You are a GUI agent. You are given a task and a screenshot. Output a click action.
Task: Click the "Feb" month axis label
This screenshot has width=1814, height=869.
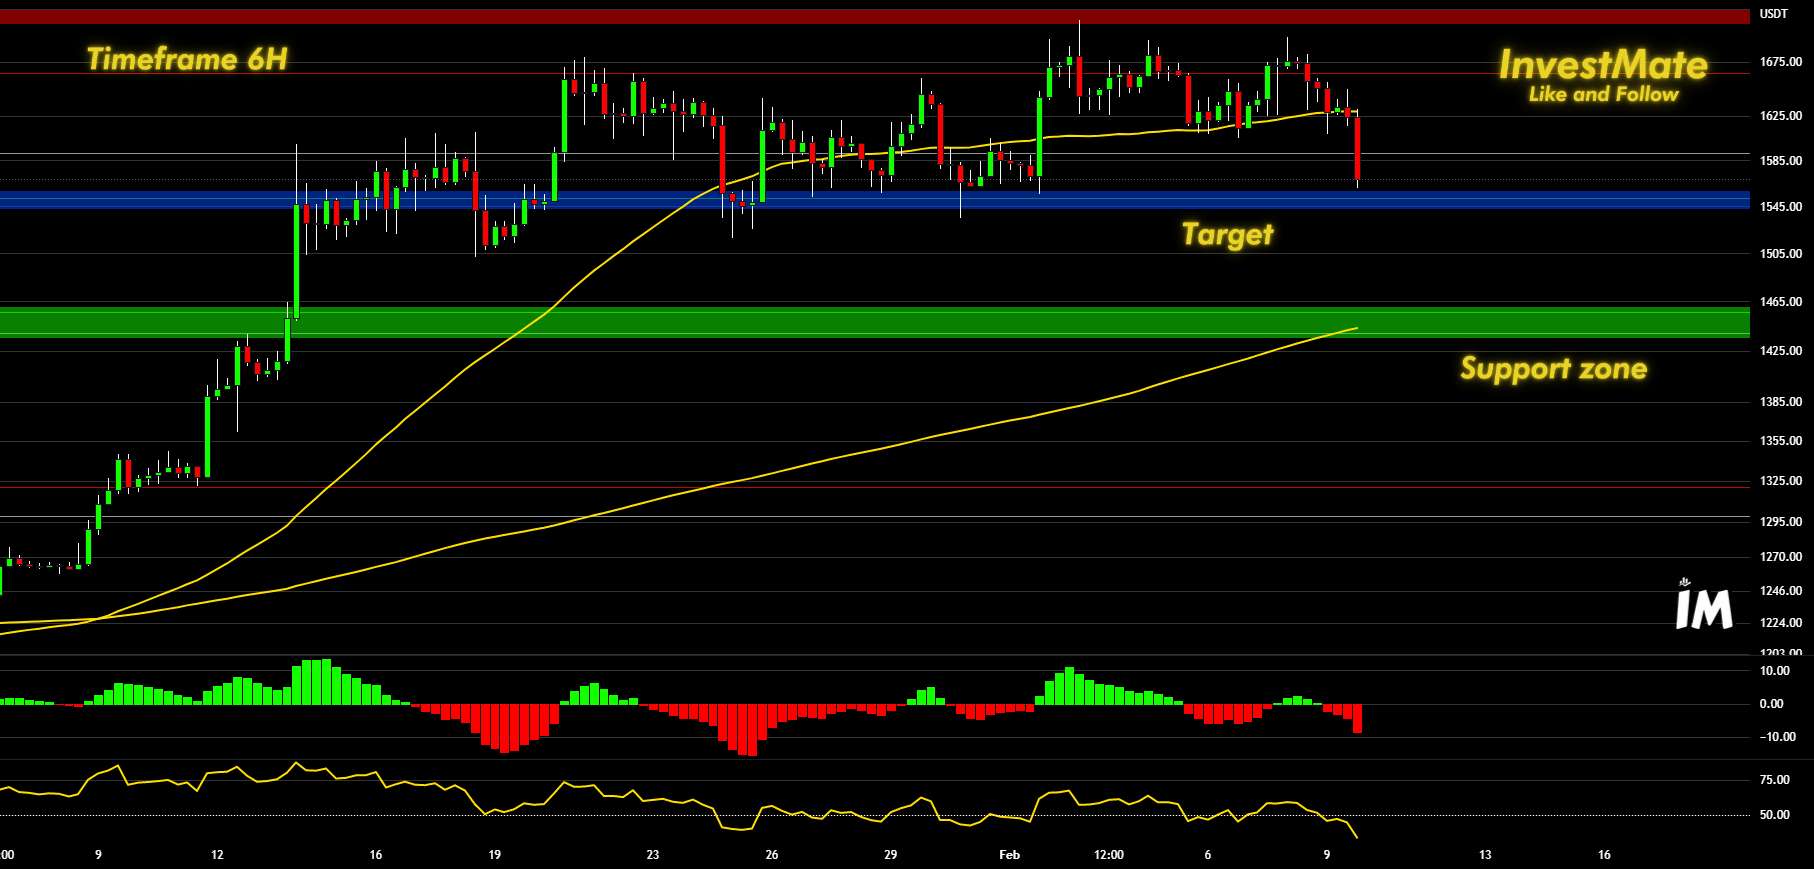1010,855
